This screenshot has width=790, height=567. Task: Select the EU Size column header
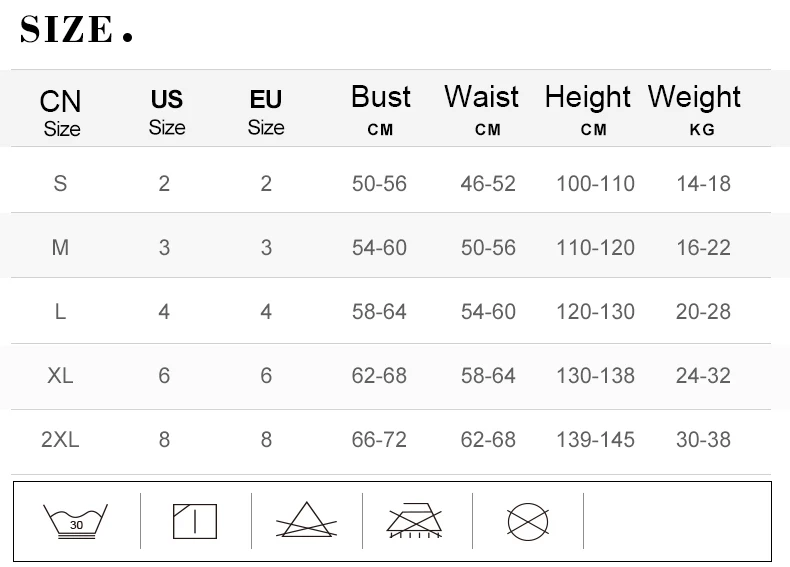[266, 112]
